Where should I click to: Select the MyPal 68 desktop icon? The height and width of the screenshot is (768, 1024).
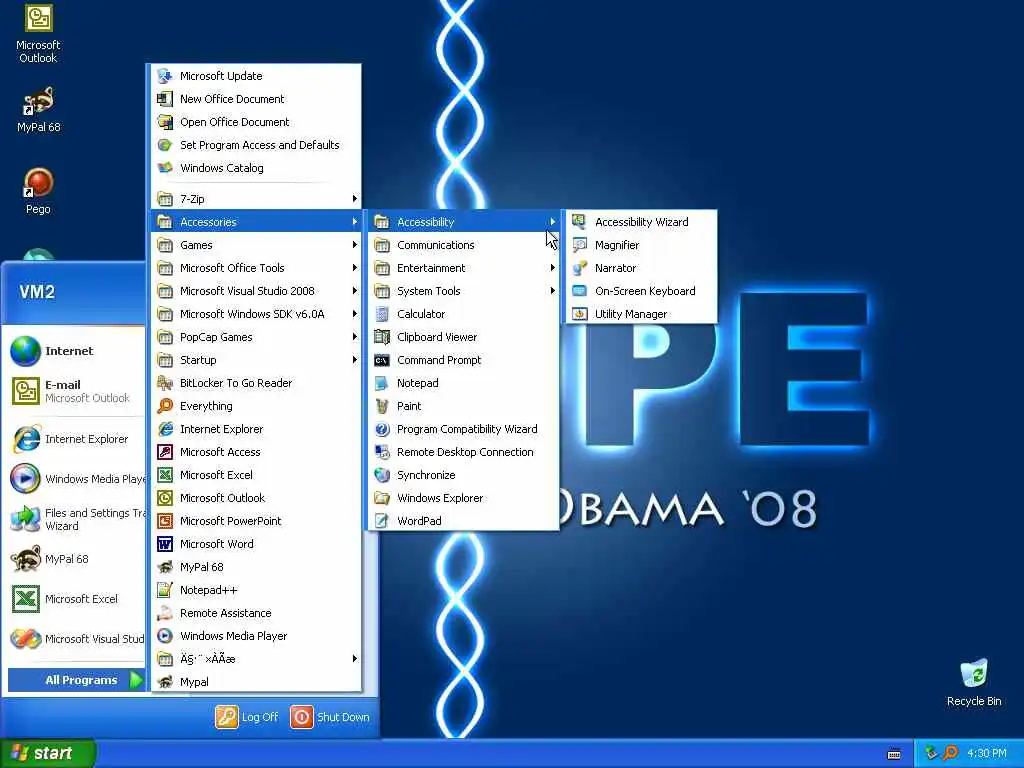[38, 110]
